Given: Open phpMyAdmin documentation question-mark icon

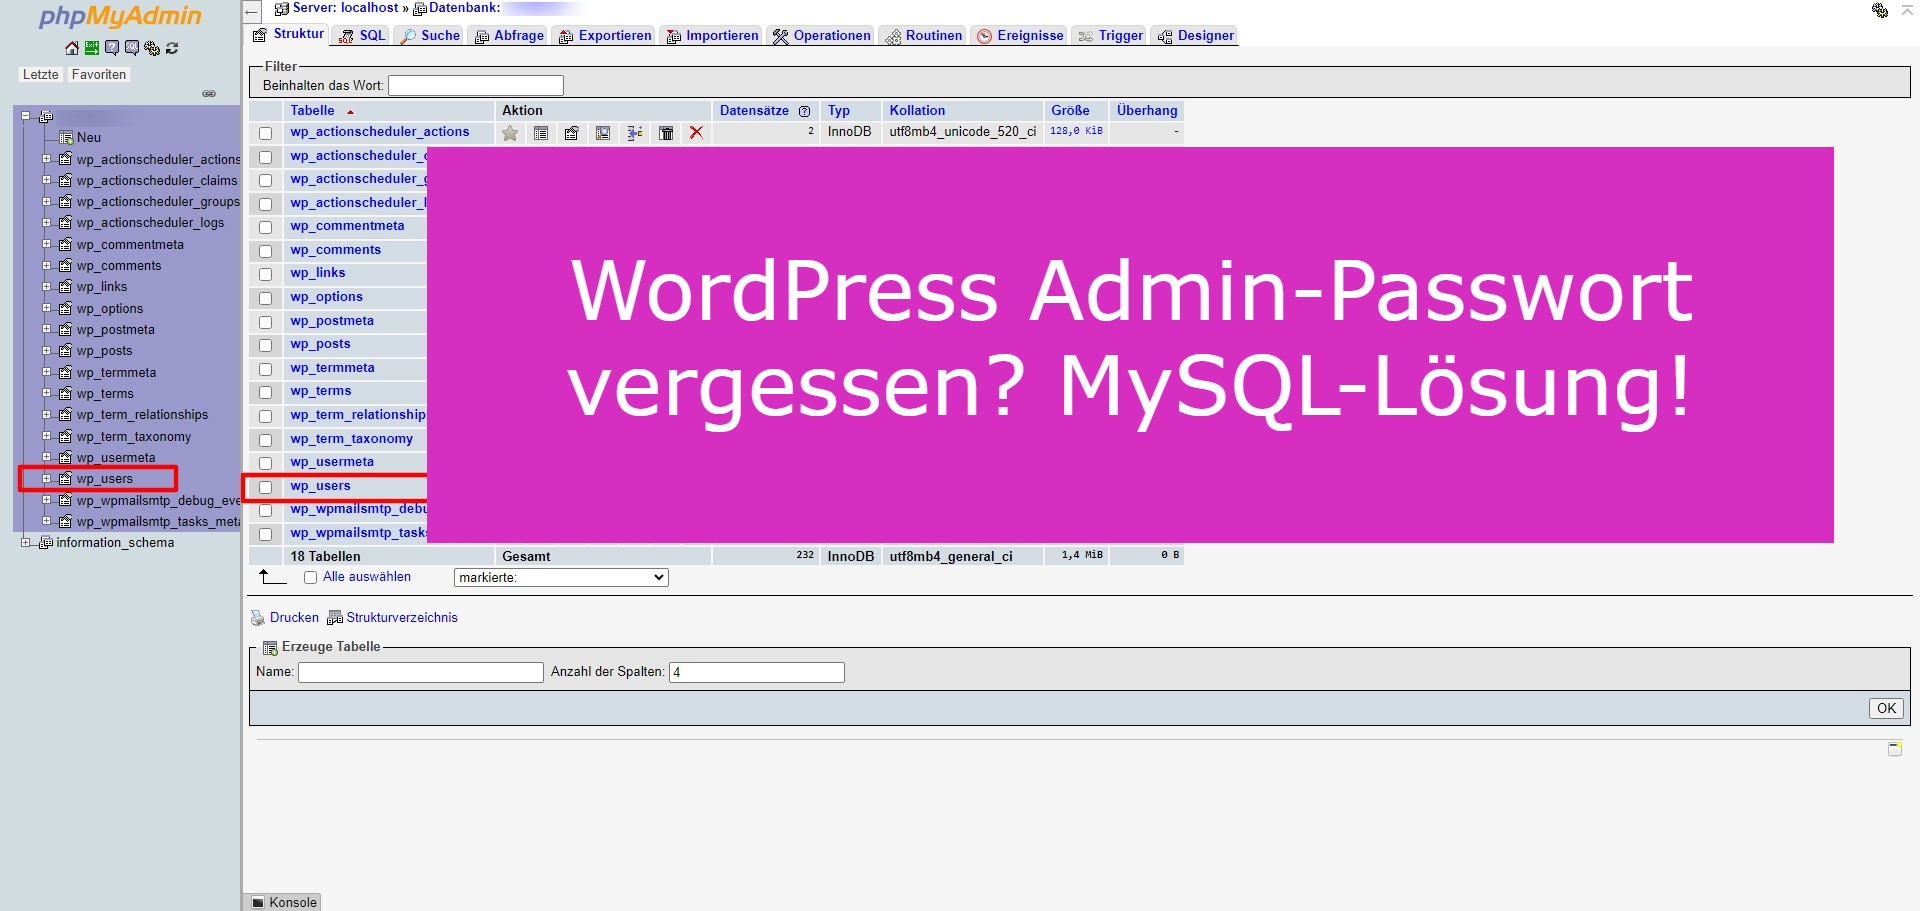Looking at the screenshot, I should 112,48.
